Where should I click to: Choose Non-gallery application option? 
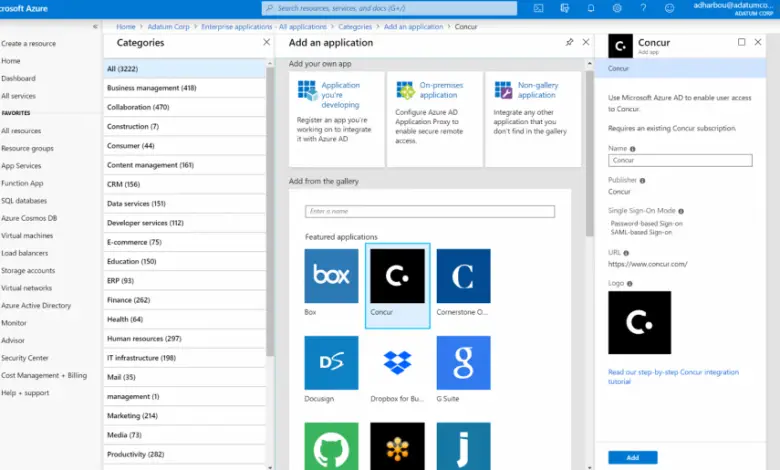(533, 119)
